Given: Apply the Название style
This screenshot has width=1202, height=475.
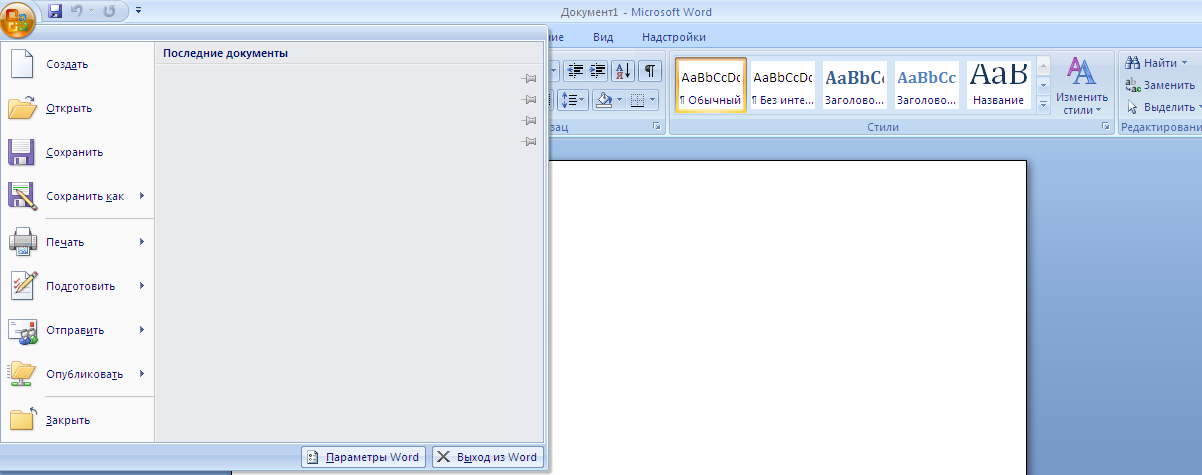Looking at the screenshot, I should (998, 85).
